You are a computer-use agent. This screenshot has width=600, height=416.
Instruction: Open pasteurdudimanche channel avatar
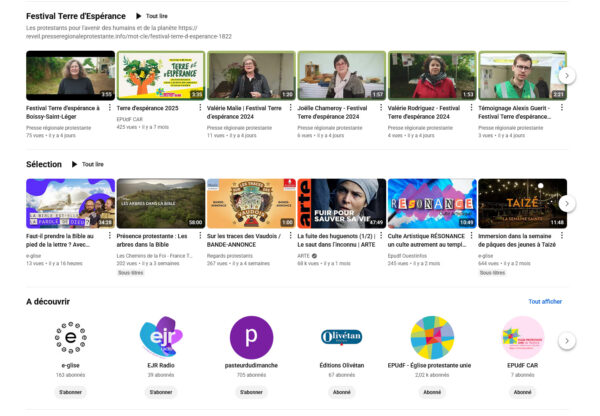point(251,338)
